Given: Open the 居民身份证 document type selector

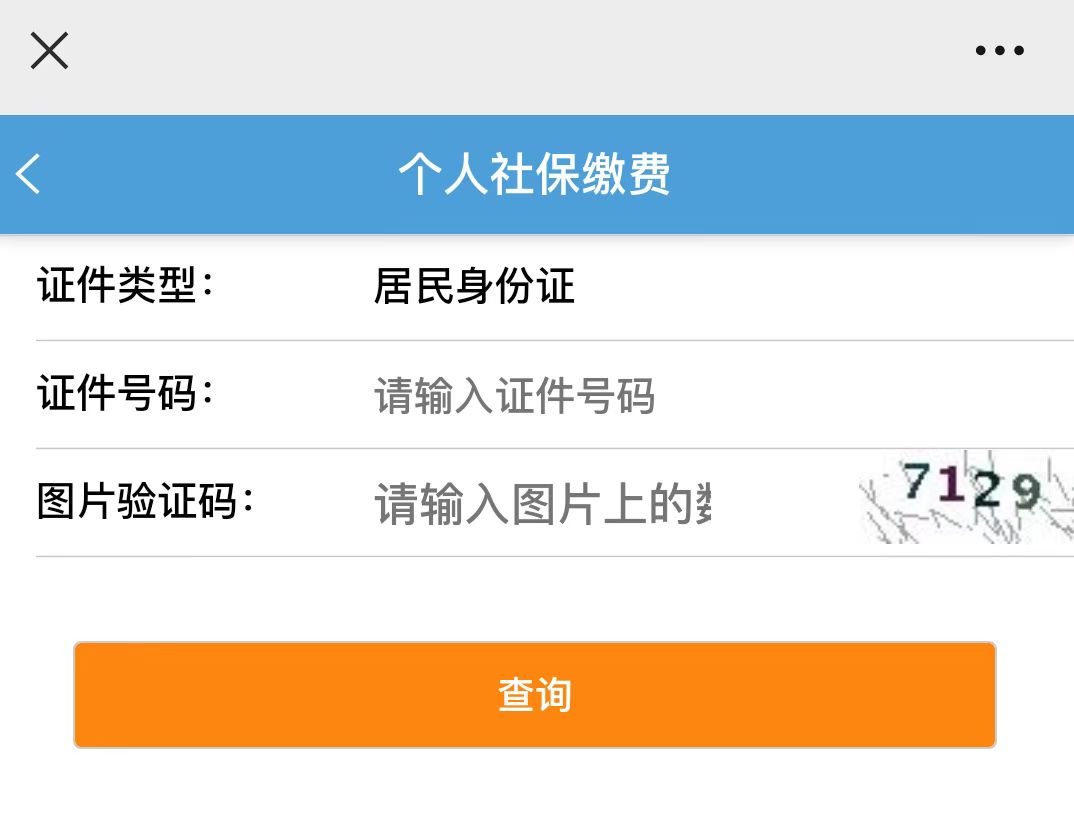Looking at the screenshot, I should pyautogui.click(x=474, y=287).
